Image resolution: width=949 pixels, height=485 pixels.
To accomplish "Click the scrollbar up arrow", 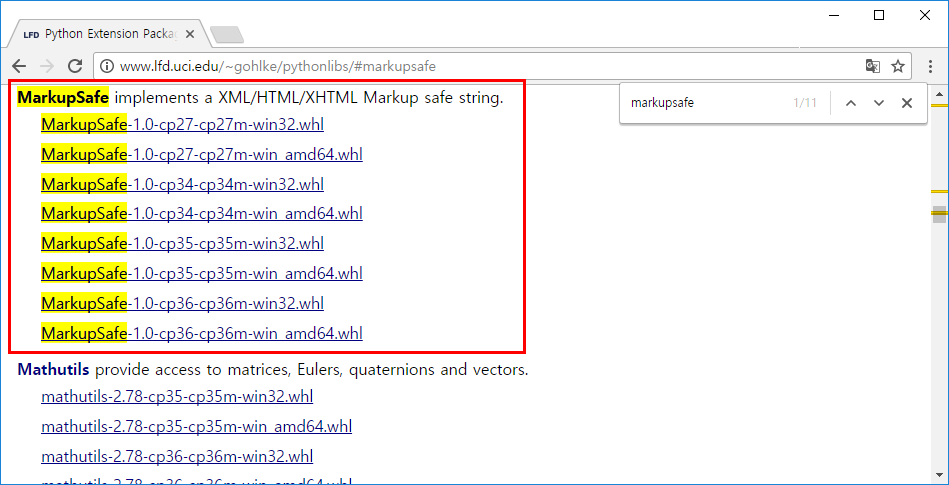I will 939,94.
